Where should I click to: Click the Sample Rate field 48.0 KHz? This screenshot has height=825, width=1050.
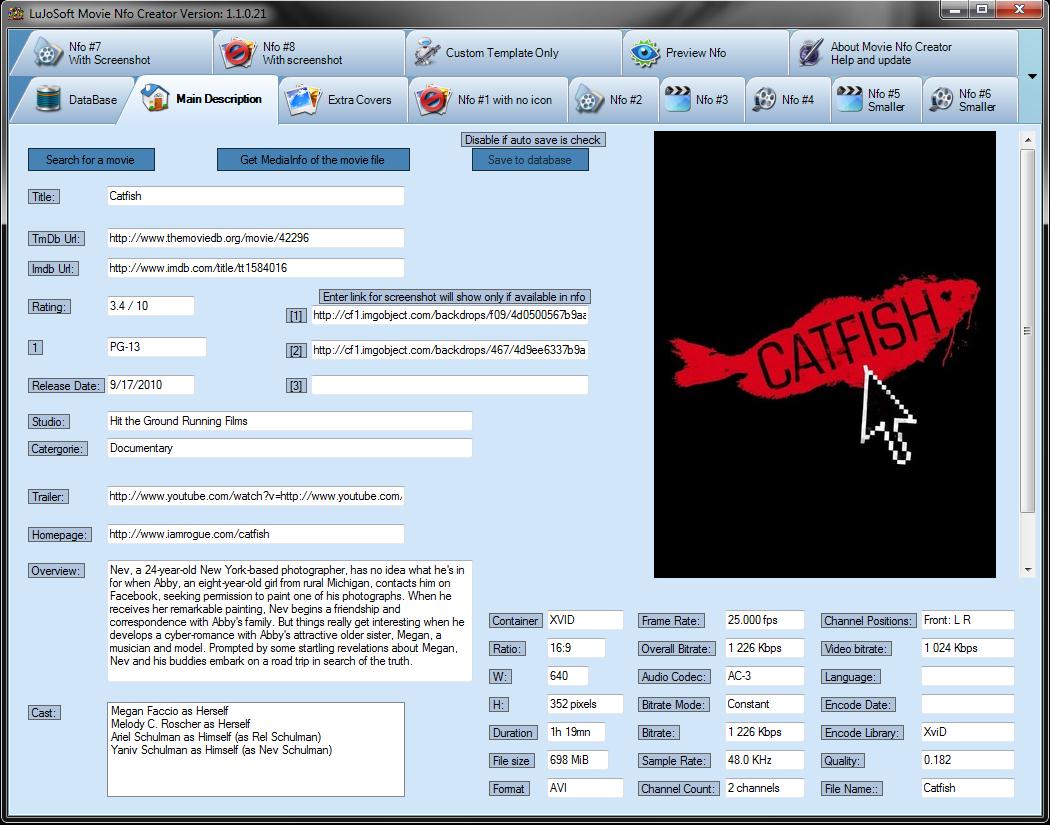(x=764, y=760)
